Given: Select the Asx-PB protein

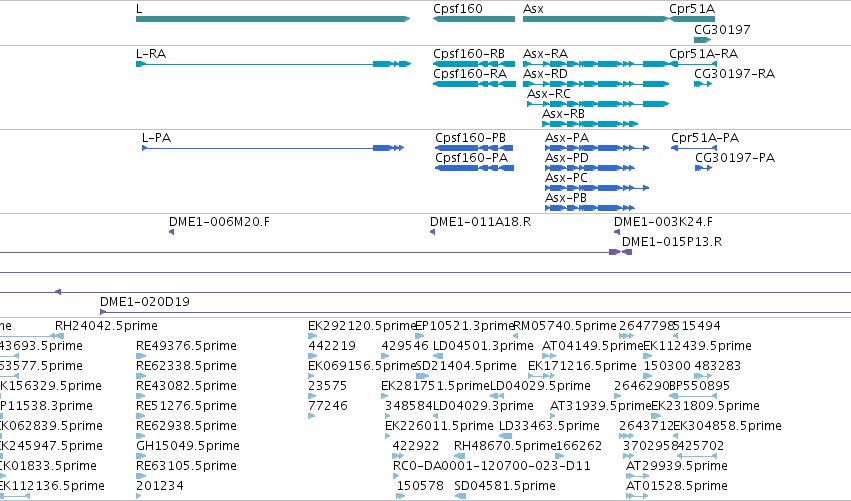Looking at the screenshot, I should tap(590, 208).
